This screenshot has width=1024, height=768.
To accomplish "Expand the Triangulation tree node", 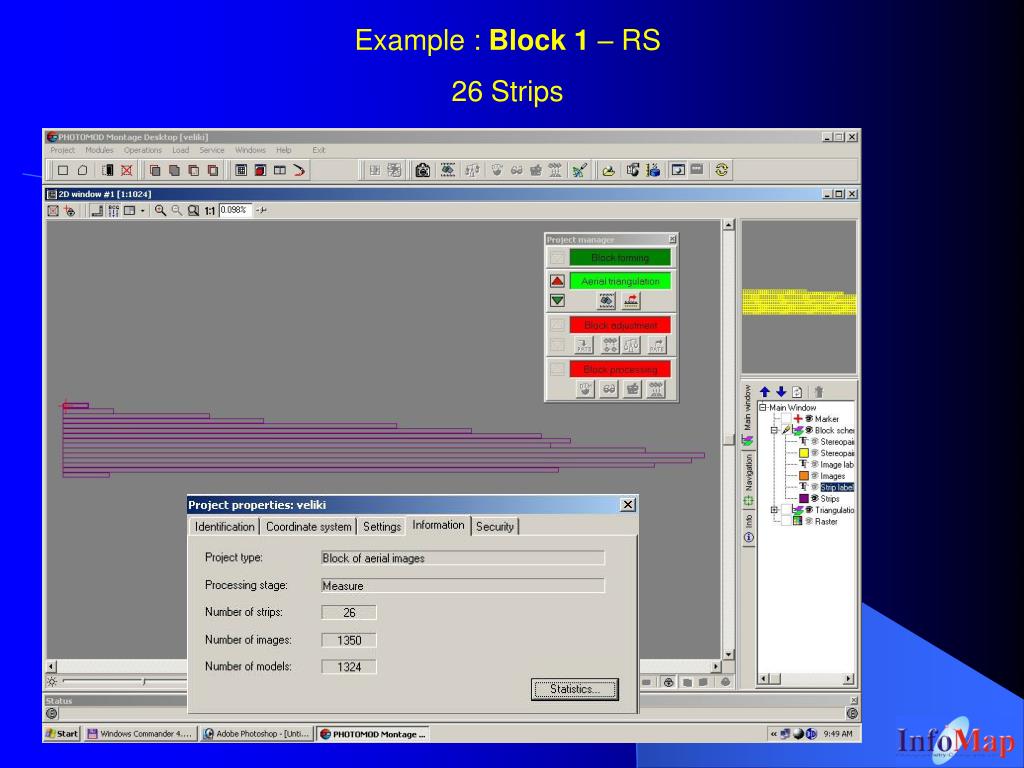I will (x=774, y=510).
